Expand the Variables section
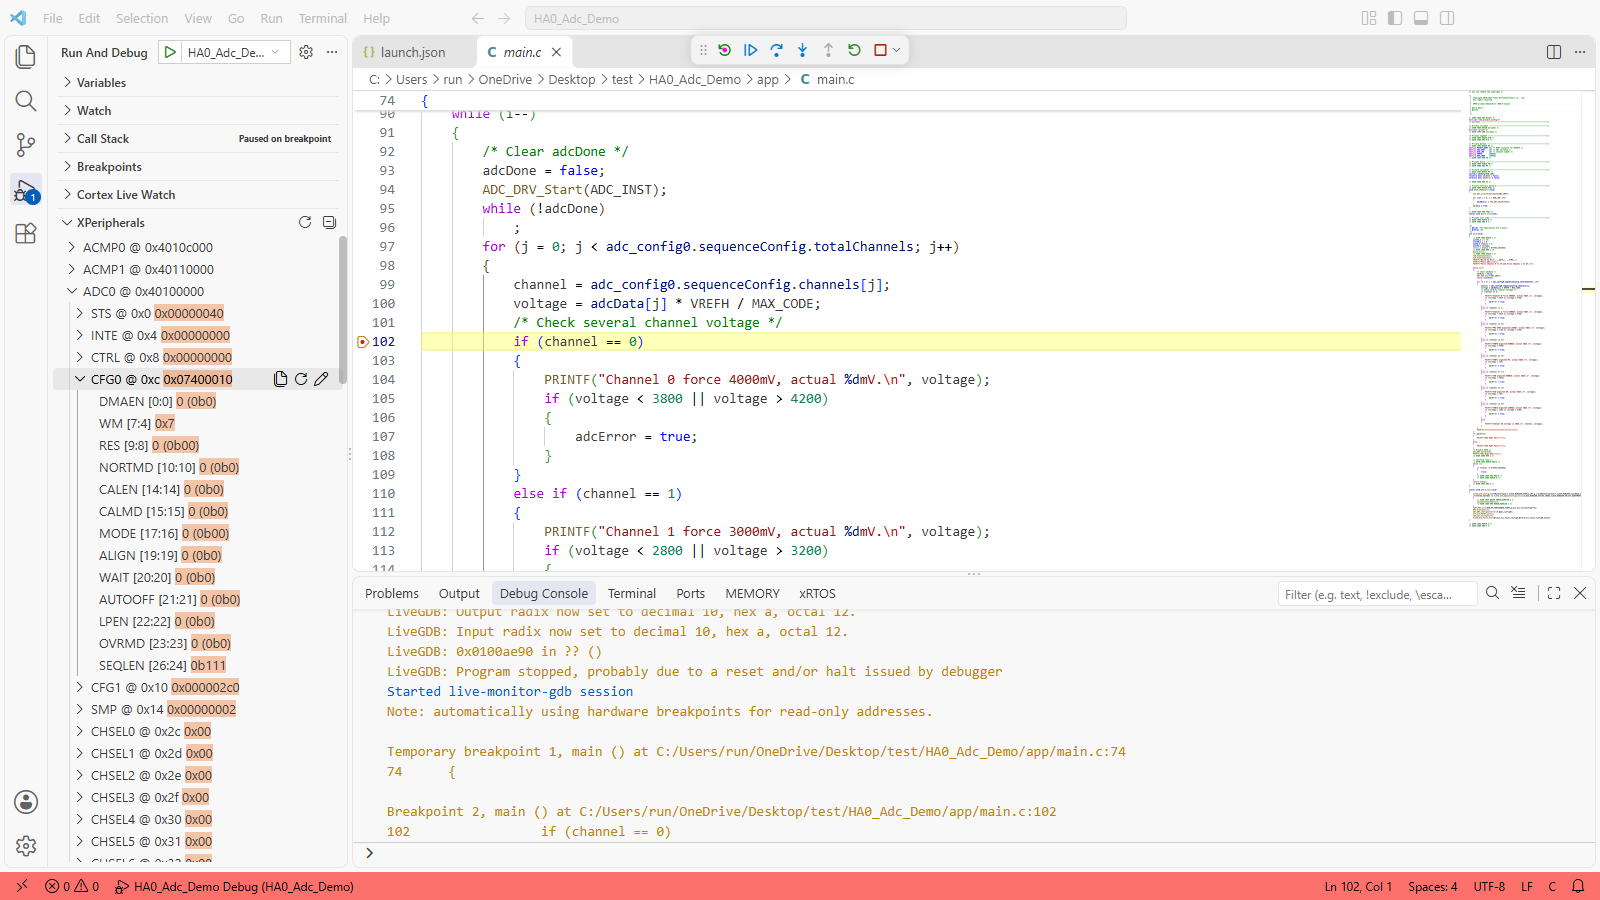The width and height of the screenshot is (1600, 900). coord(200,83)
